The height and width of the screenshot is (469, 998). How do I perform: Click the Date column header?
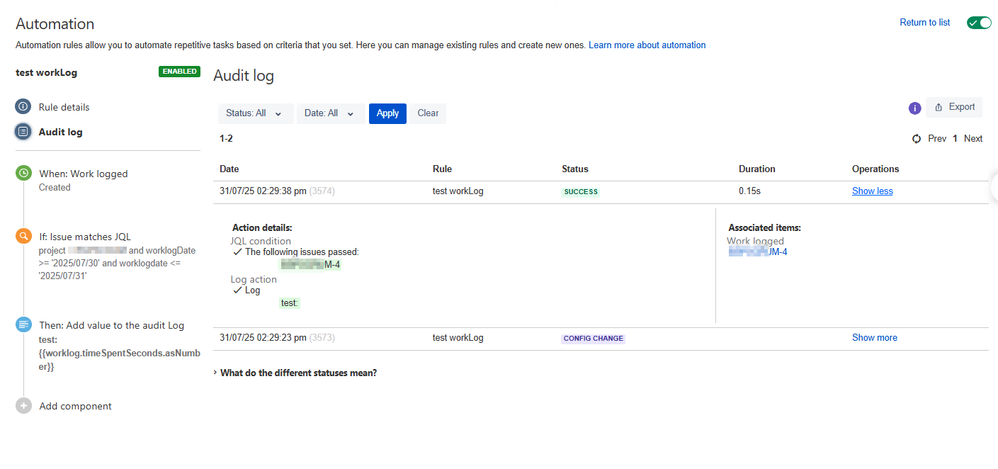pyautogui.click(x=229, y=169)
